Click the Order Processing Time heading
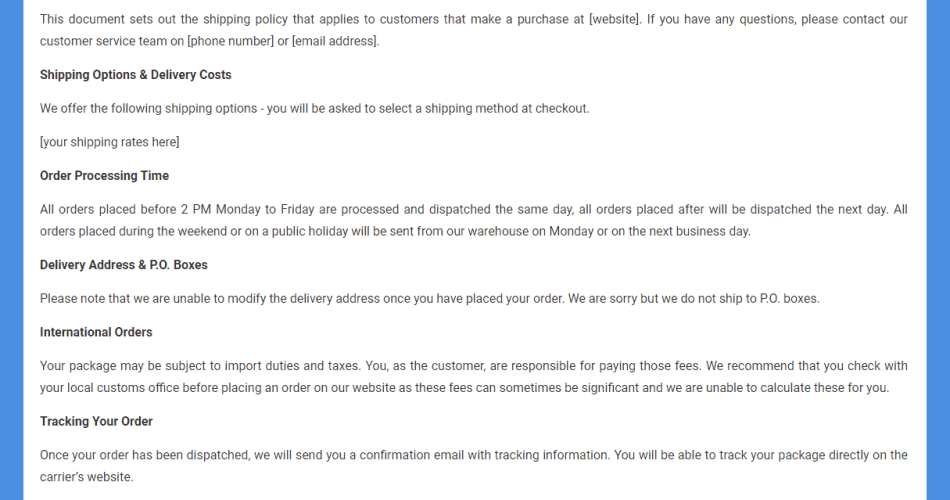 point(104,176)
